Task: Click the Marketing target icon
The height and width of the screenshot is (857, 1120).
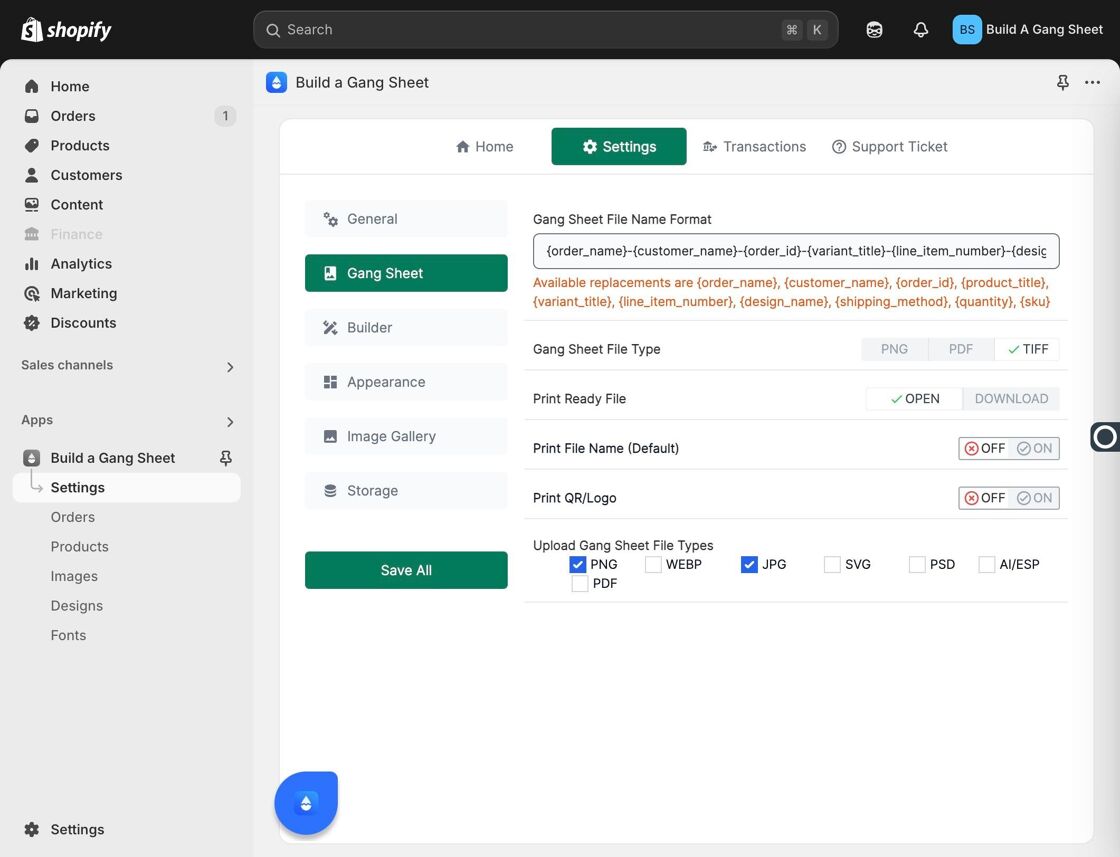Action: [31, 294]
